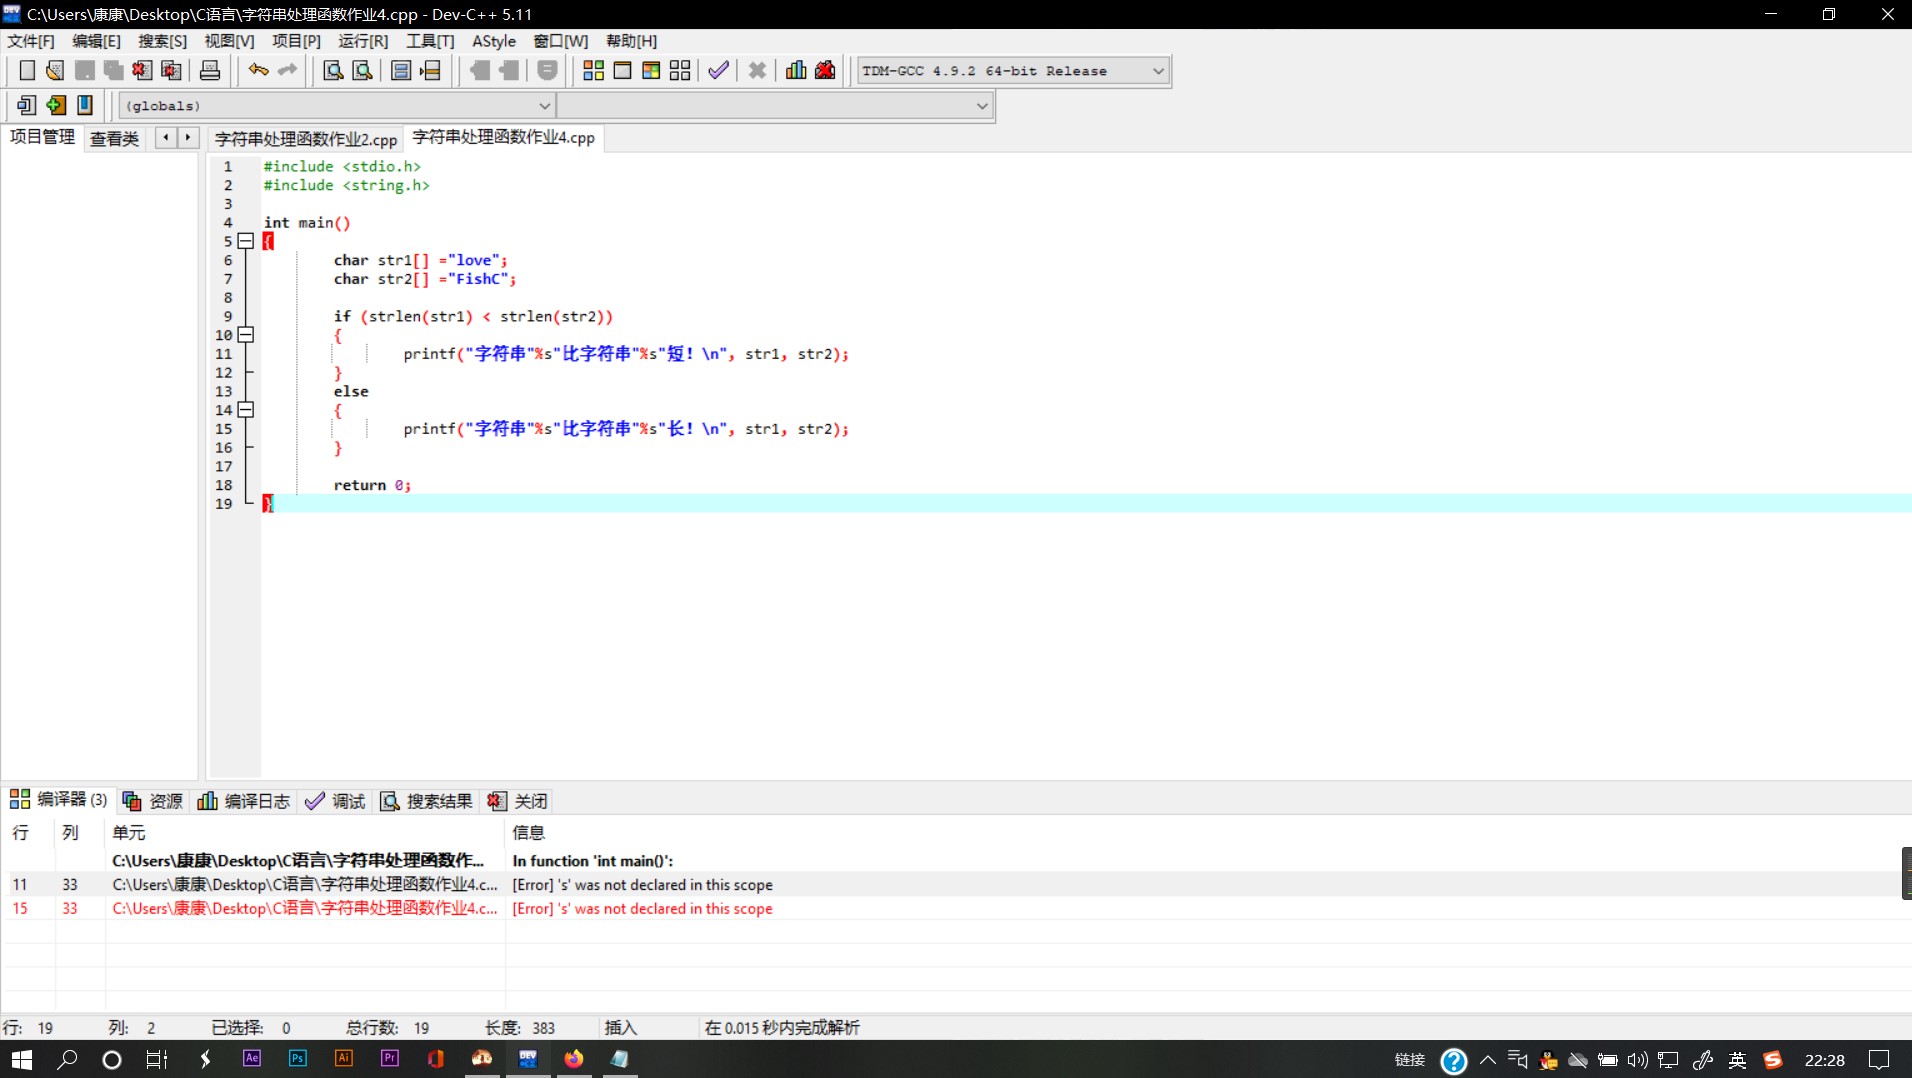Viewport: 1912px width, 1078px height.
Task: Switch to 字符串处理函数作业4.cpp tab
Action: [503, 137]
